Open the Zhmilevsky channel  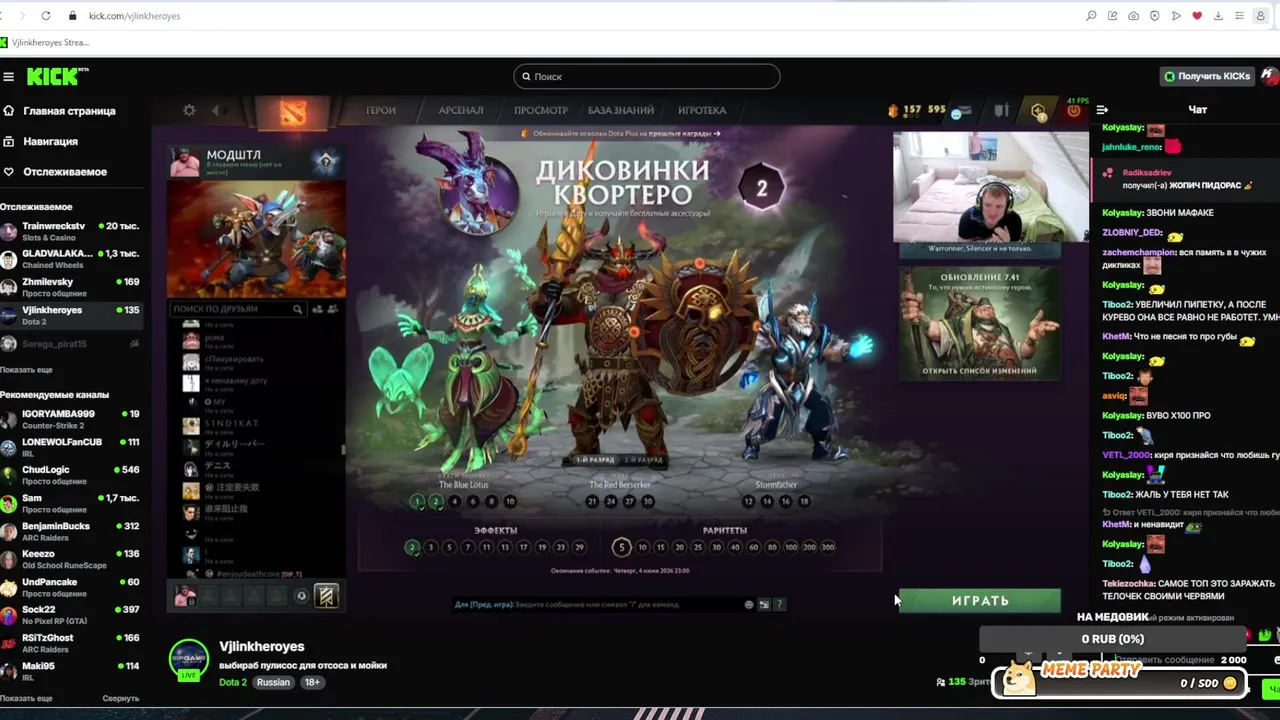70,287
